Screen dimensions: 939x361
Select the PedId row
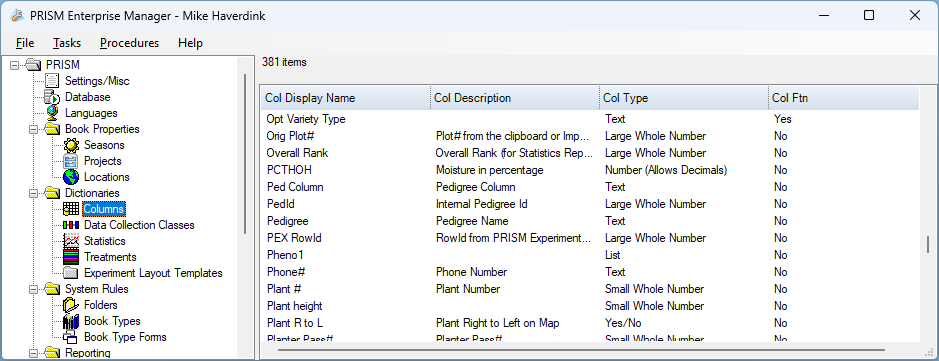click(590, 204)
